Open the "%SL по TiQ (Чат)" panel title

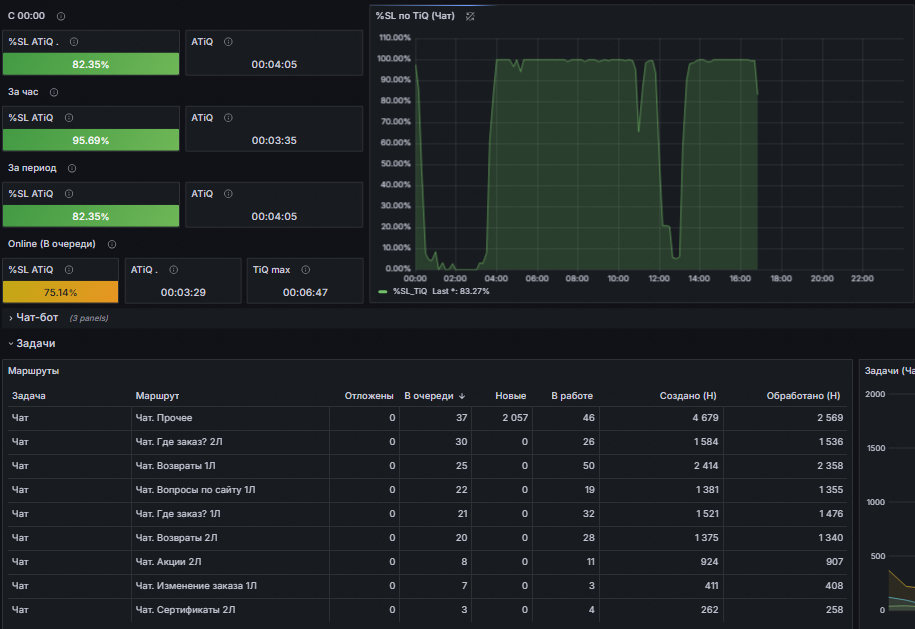tap(415, 16)
